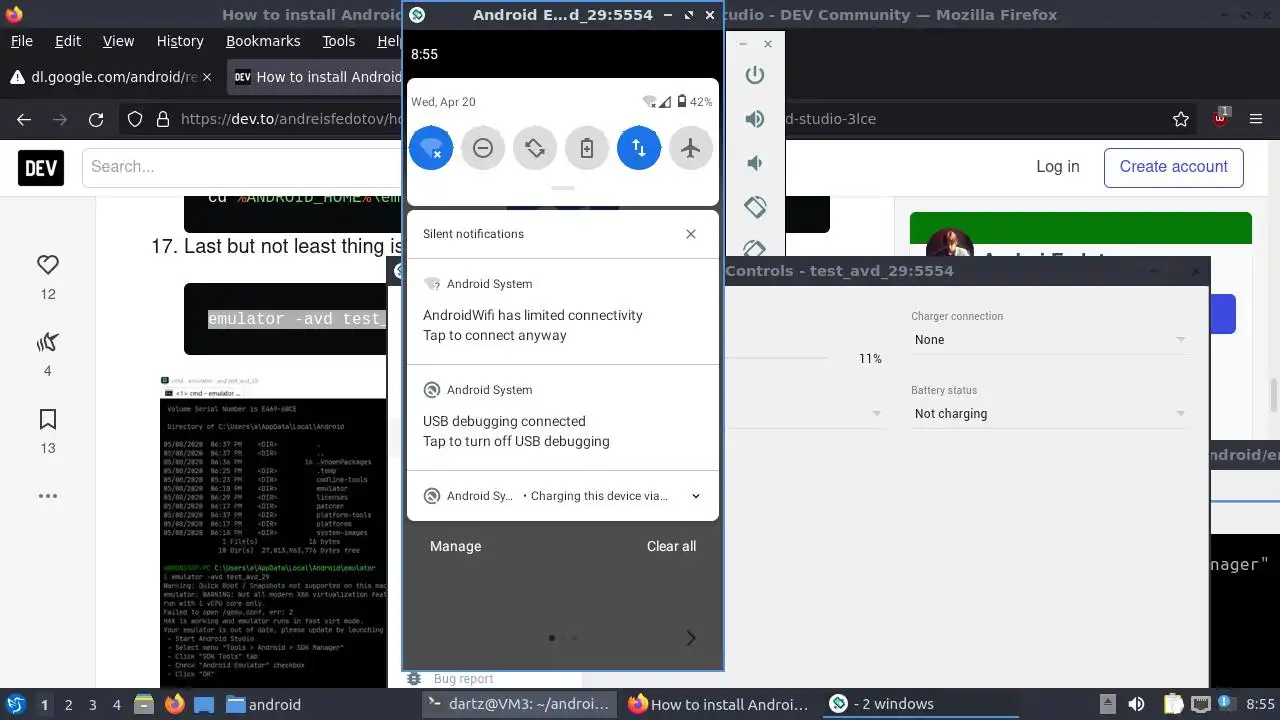The width and height of the screenshot is (1280, 720).
Task: Open the Firefox History menu
Action: [180, 41]
